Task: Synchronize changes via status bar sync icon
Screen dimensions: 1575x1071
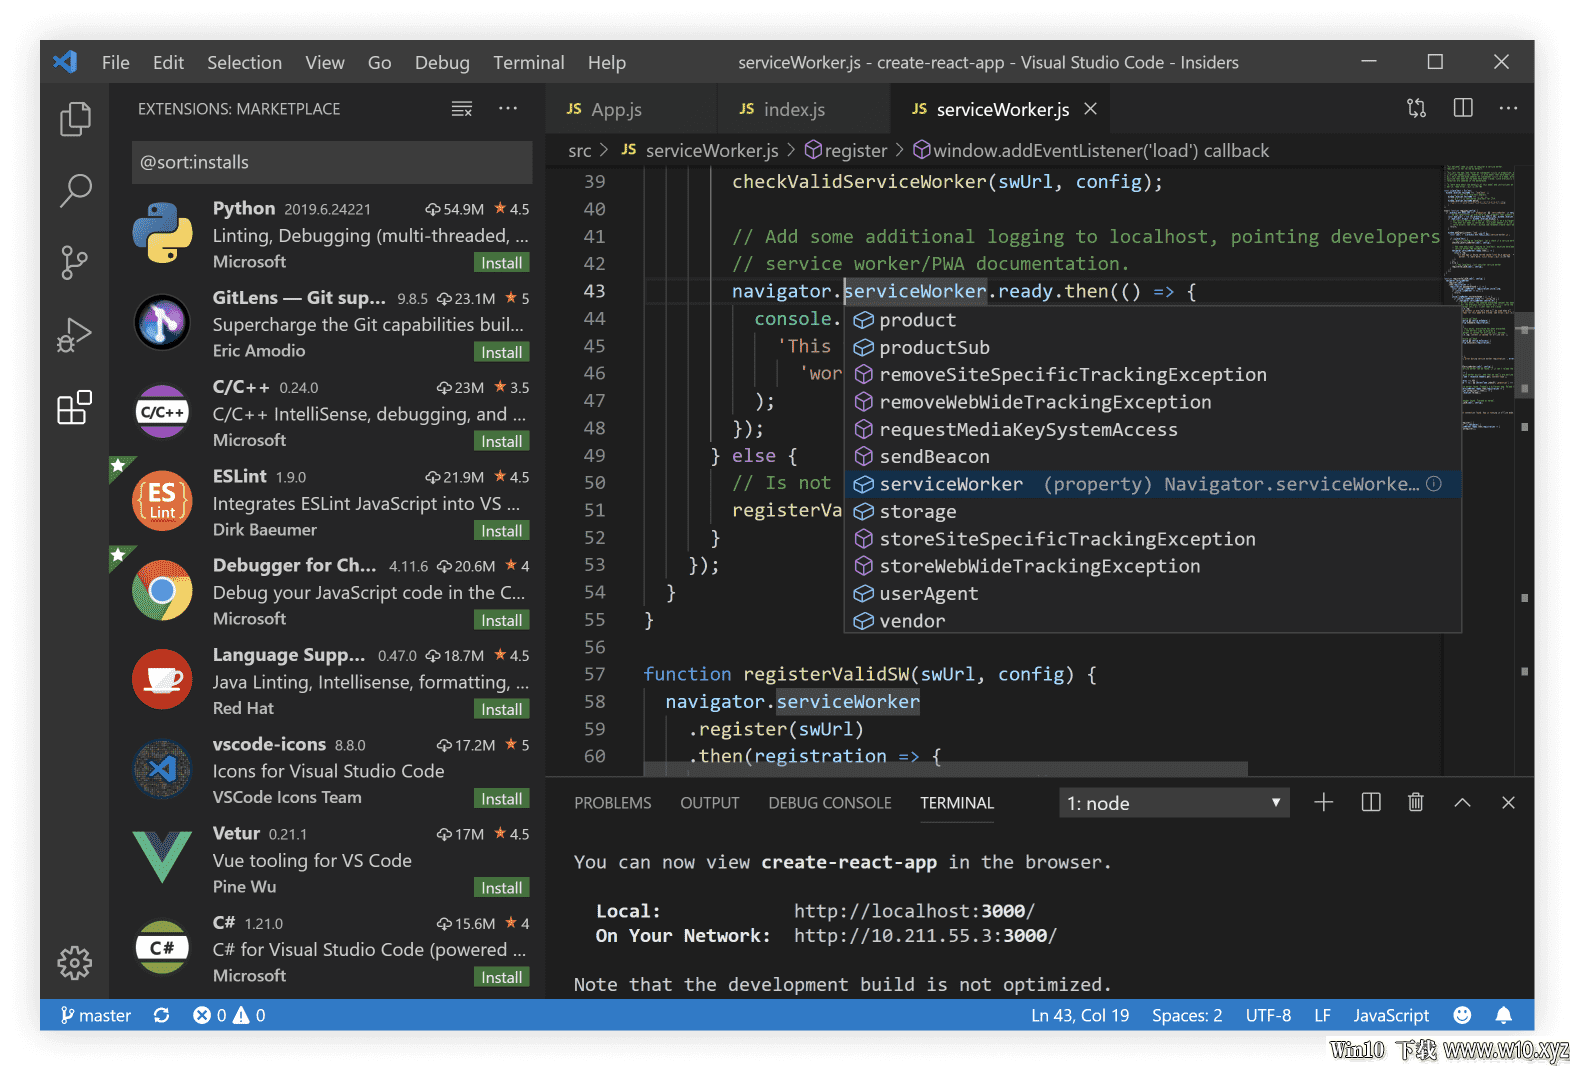Action: [x=161, y=1015]
